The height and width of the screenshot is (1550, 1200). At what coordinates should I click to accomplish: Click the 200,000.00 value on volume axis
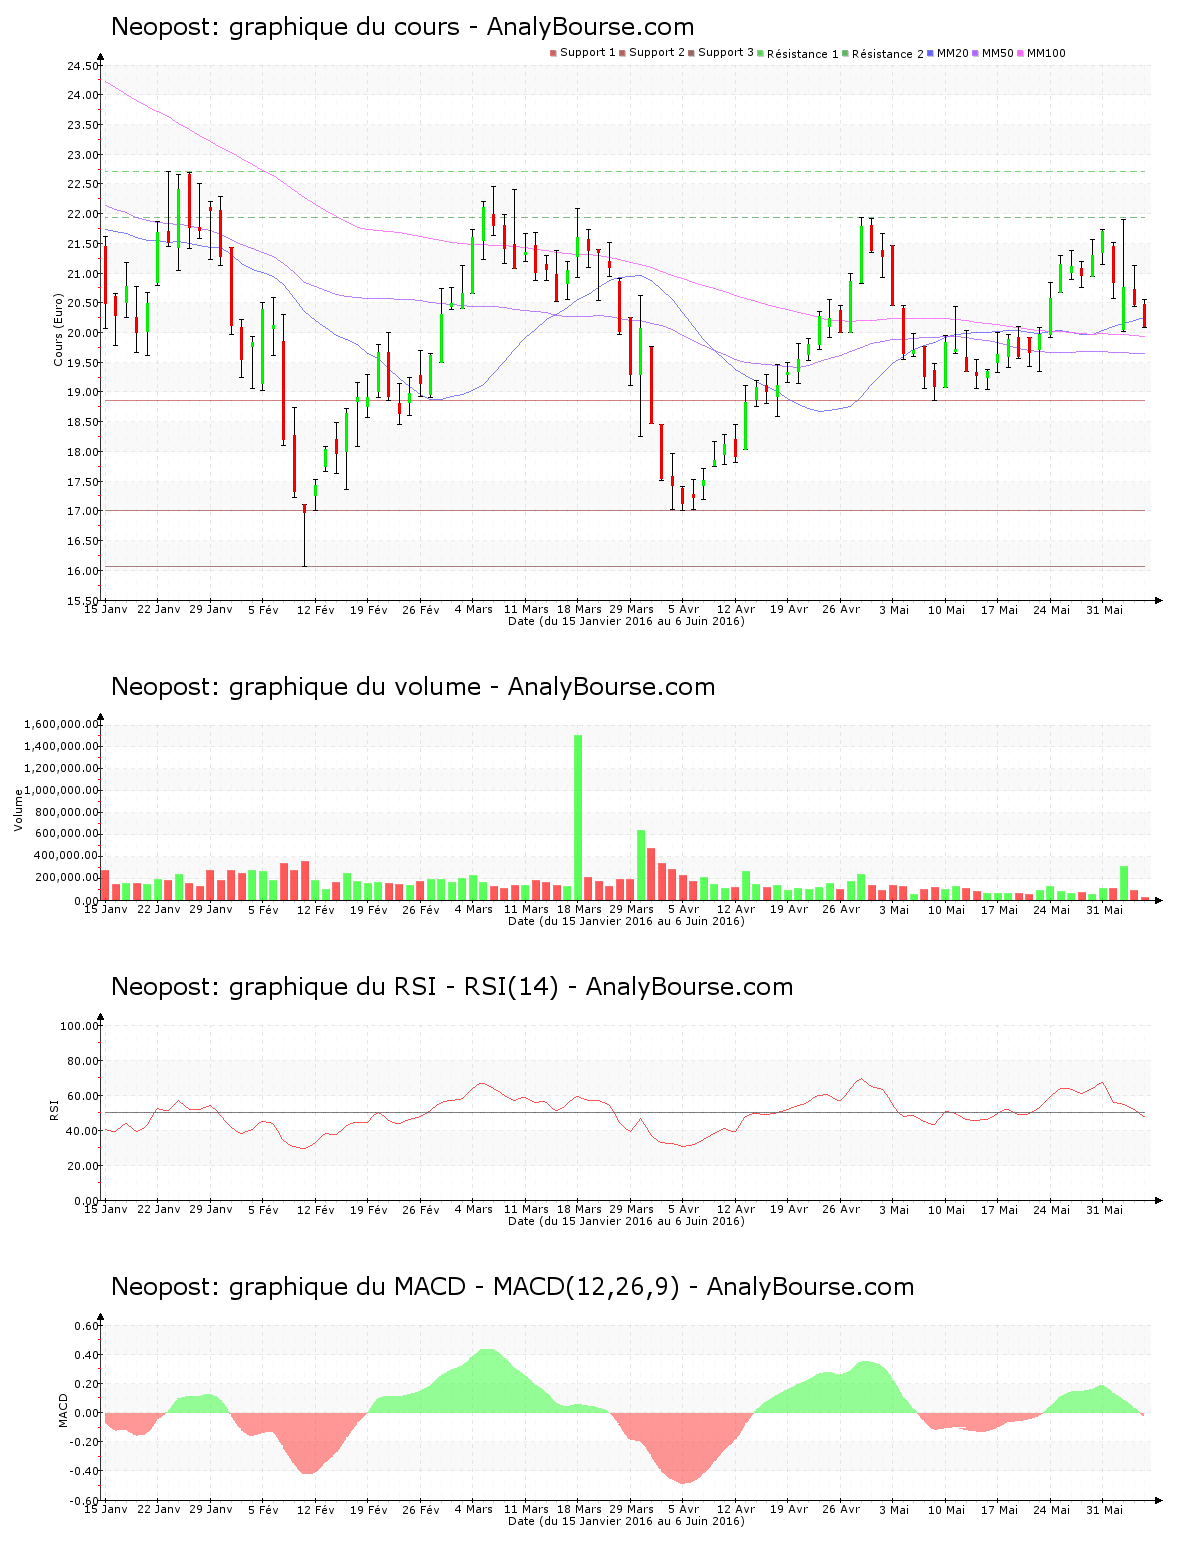(69, 879)
